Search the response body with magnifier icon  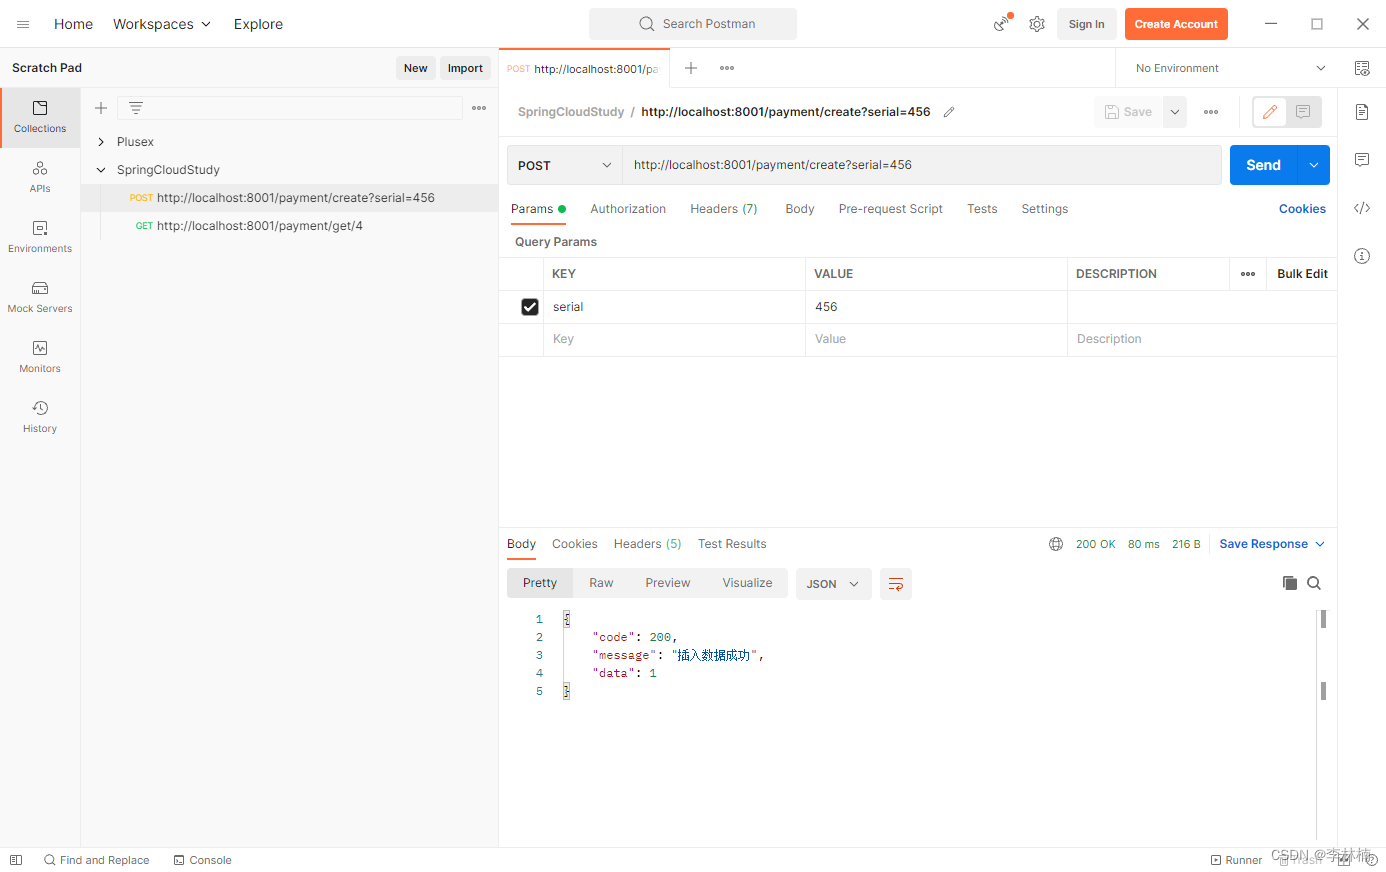[x=1314, y=583]
